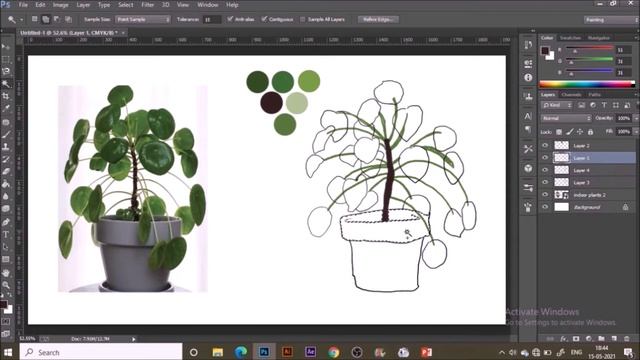Open the Info panel icon

point(528,78)
